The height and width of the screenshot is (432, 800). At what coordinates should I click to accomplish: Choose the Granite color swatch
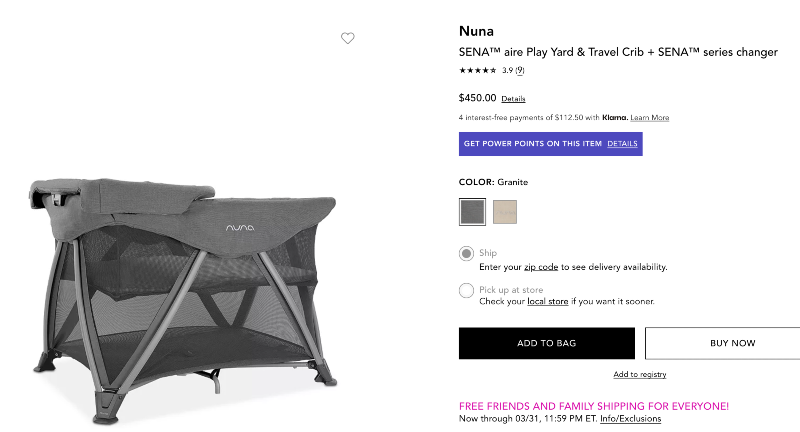click(x=472, y=212)
